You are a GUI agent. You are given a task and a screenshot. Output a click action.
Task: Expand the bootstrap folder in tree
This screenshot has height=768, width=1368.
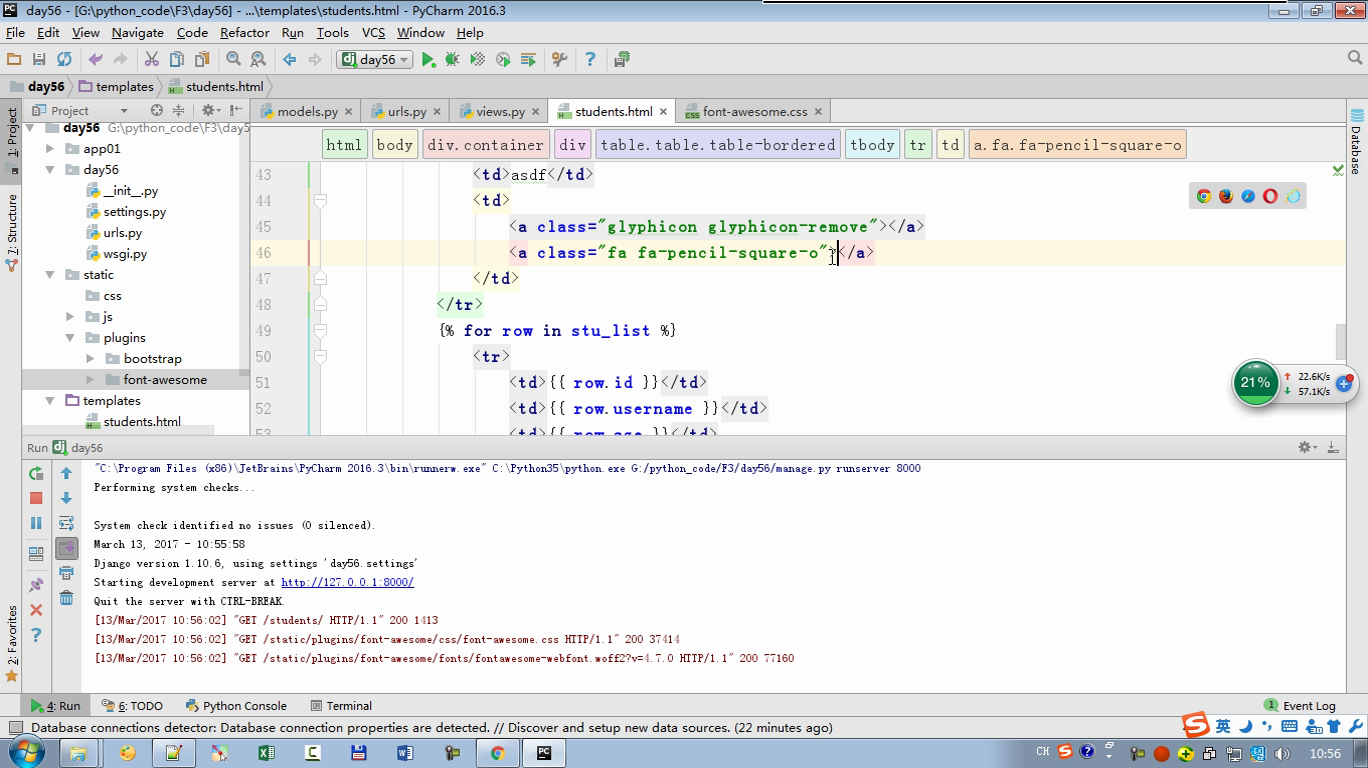pos(90,359)
